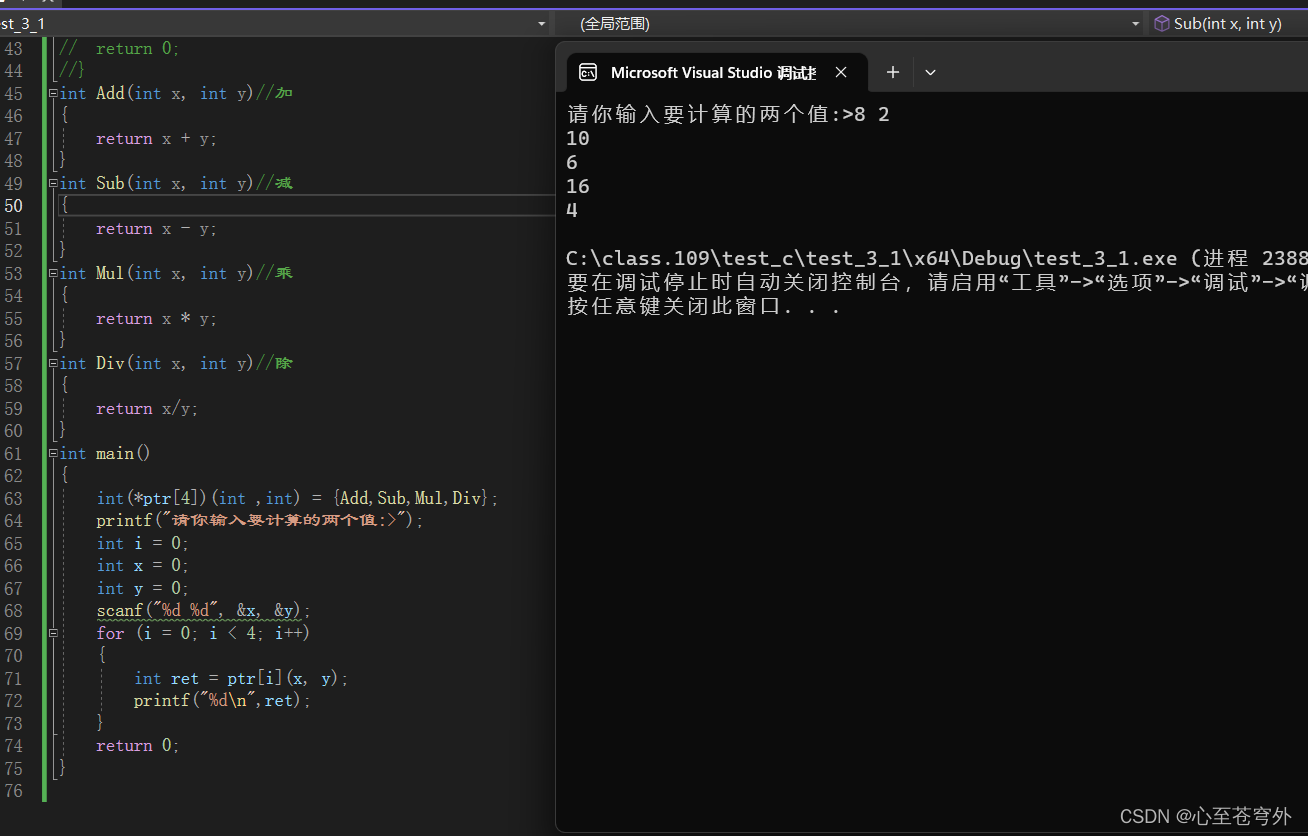The height and width of the screenshot is (836, 1308).
Task: Collapse the Div function outline box
Action: point(54,363)
